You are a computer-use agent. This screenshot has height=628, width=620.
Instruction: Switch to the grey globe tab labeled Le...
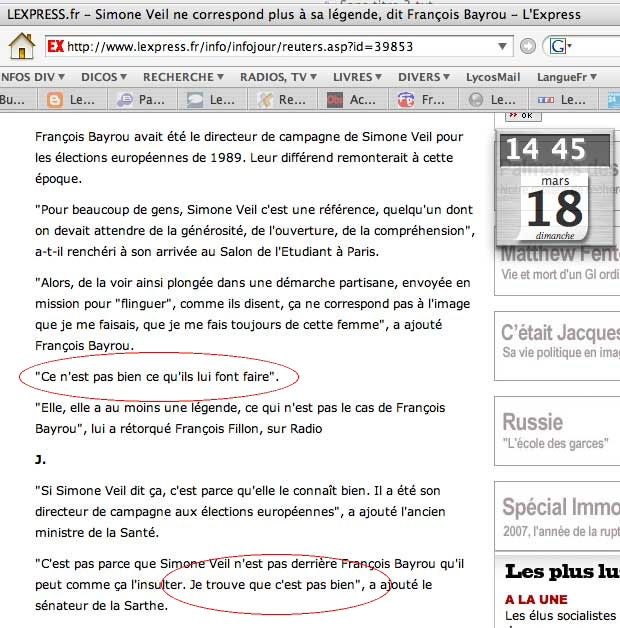[493, 100]
